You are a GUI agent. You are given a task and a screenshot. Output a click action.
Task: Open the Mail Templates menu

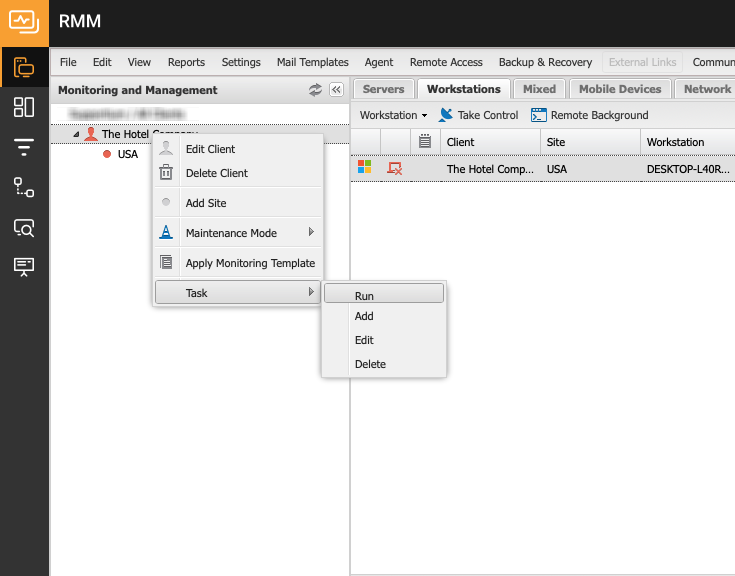pos(313,62)
